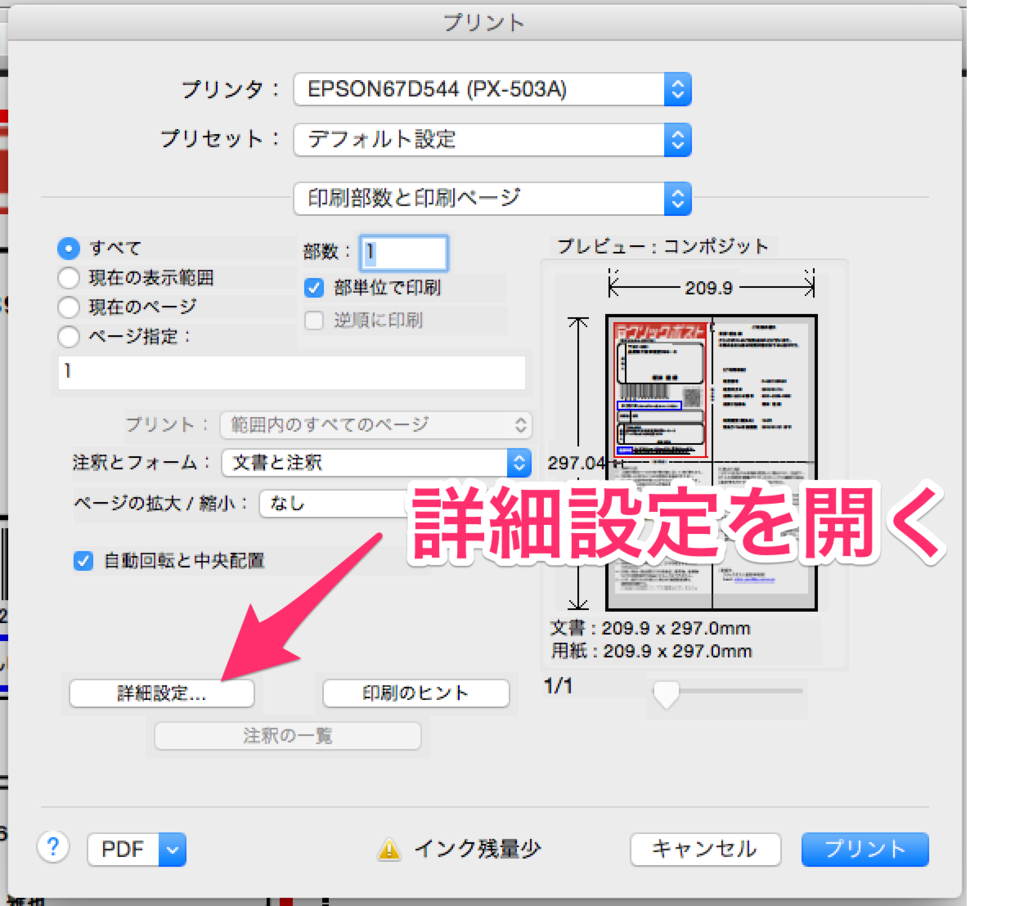Image resolution: width=1024 pixels, height=906 pixels.
Task: Click the page preview slider handle
Action: click(666, 694)
